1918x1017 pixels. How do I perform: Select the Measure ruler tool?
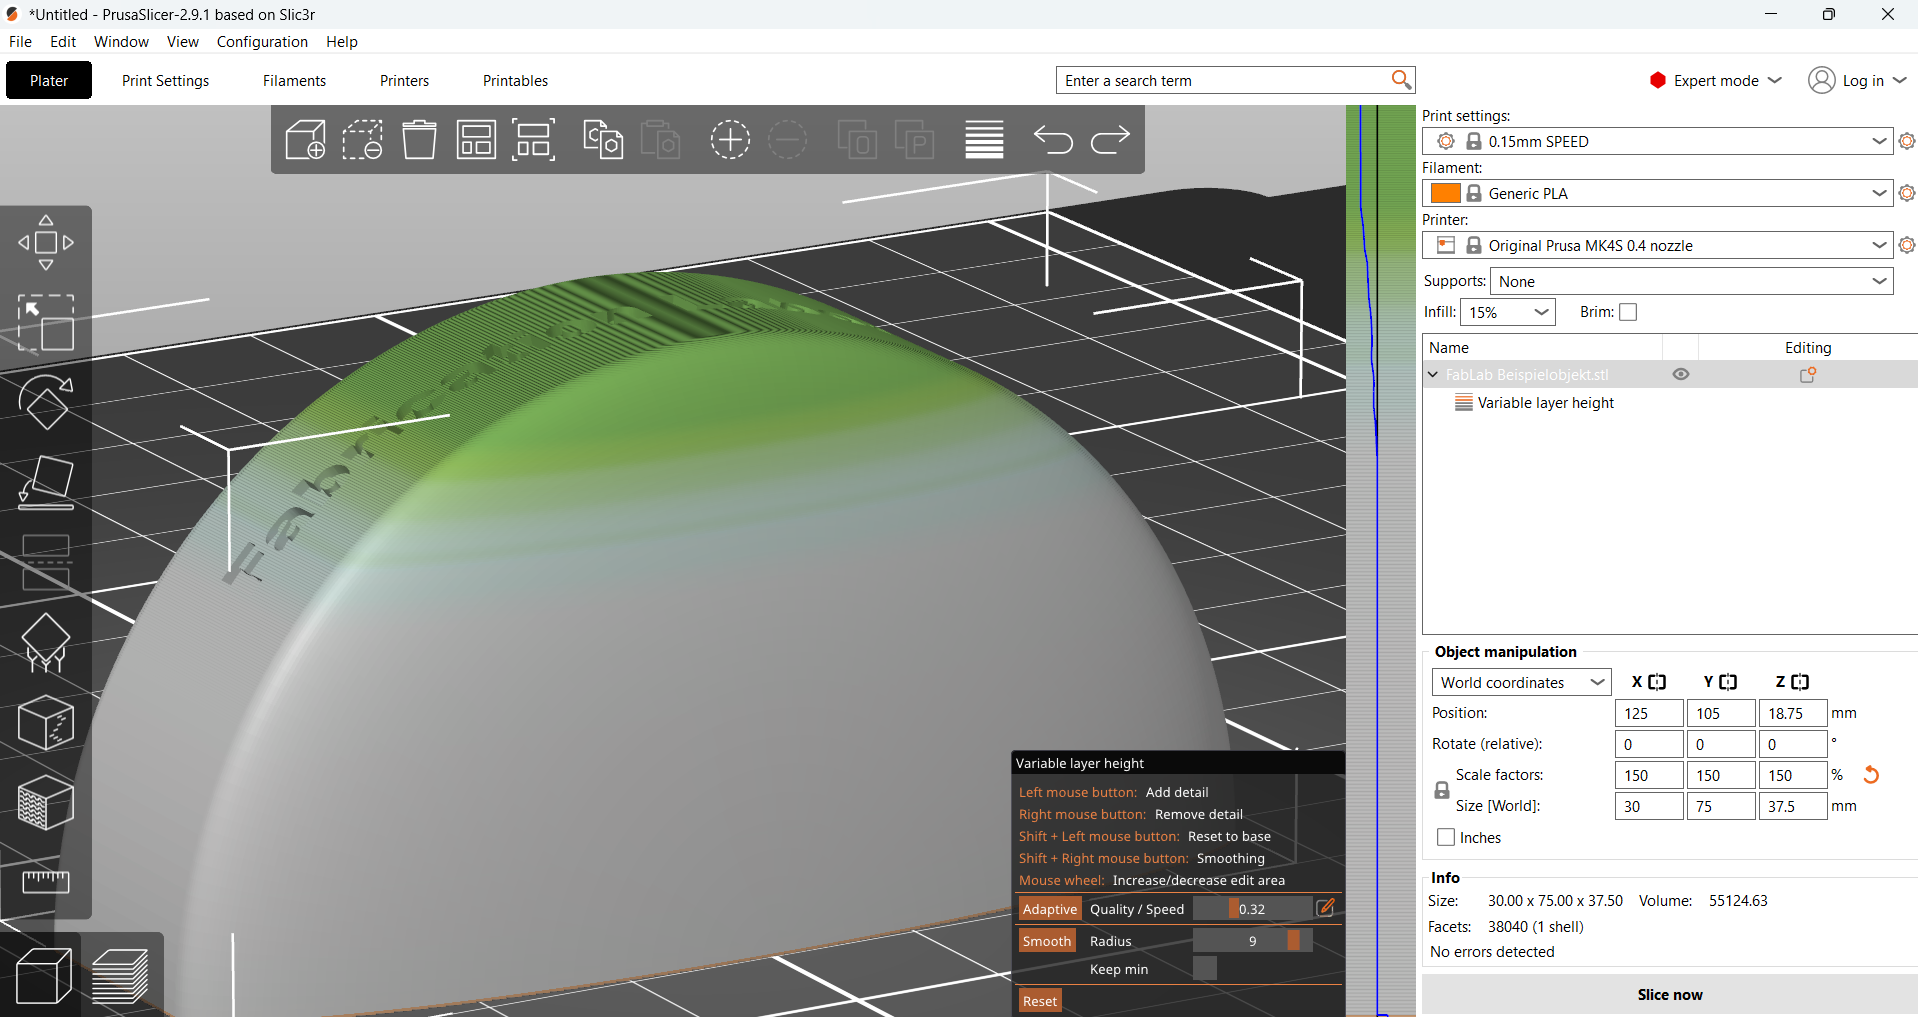pyautogui.click(x=46, y=882)
